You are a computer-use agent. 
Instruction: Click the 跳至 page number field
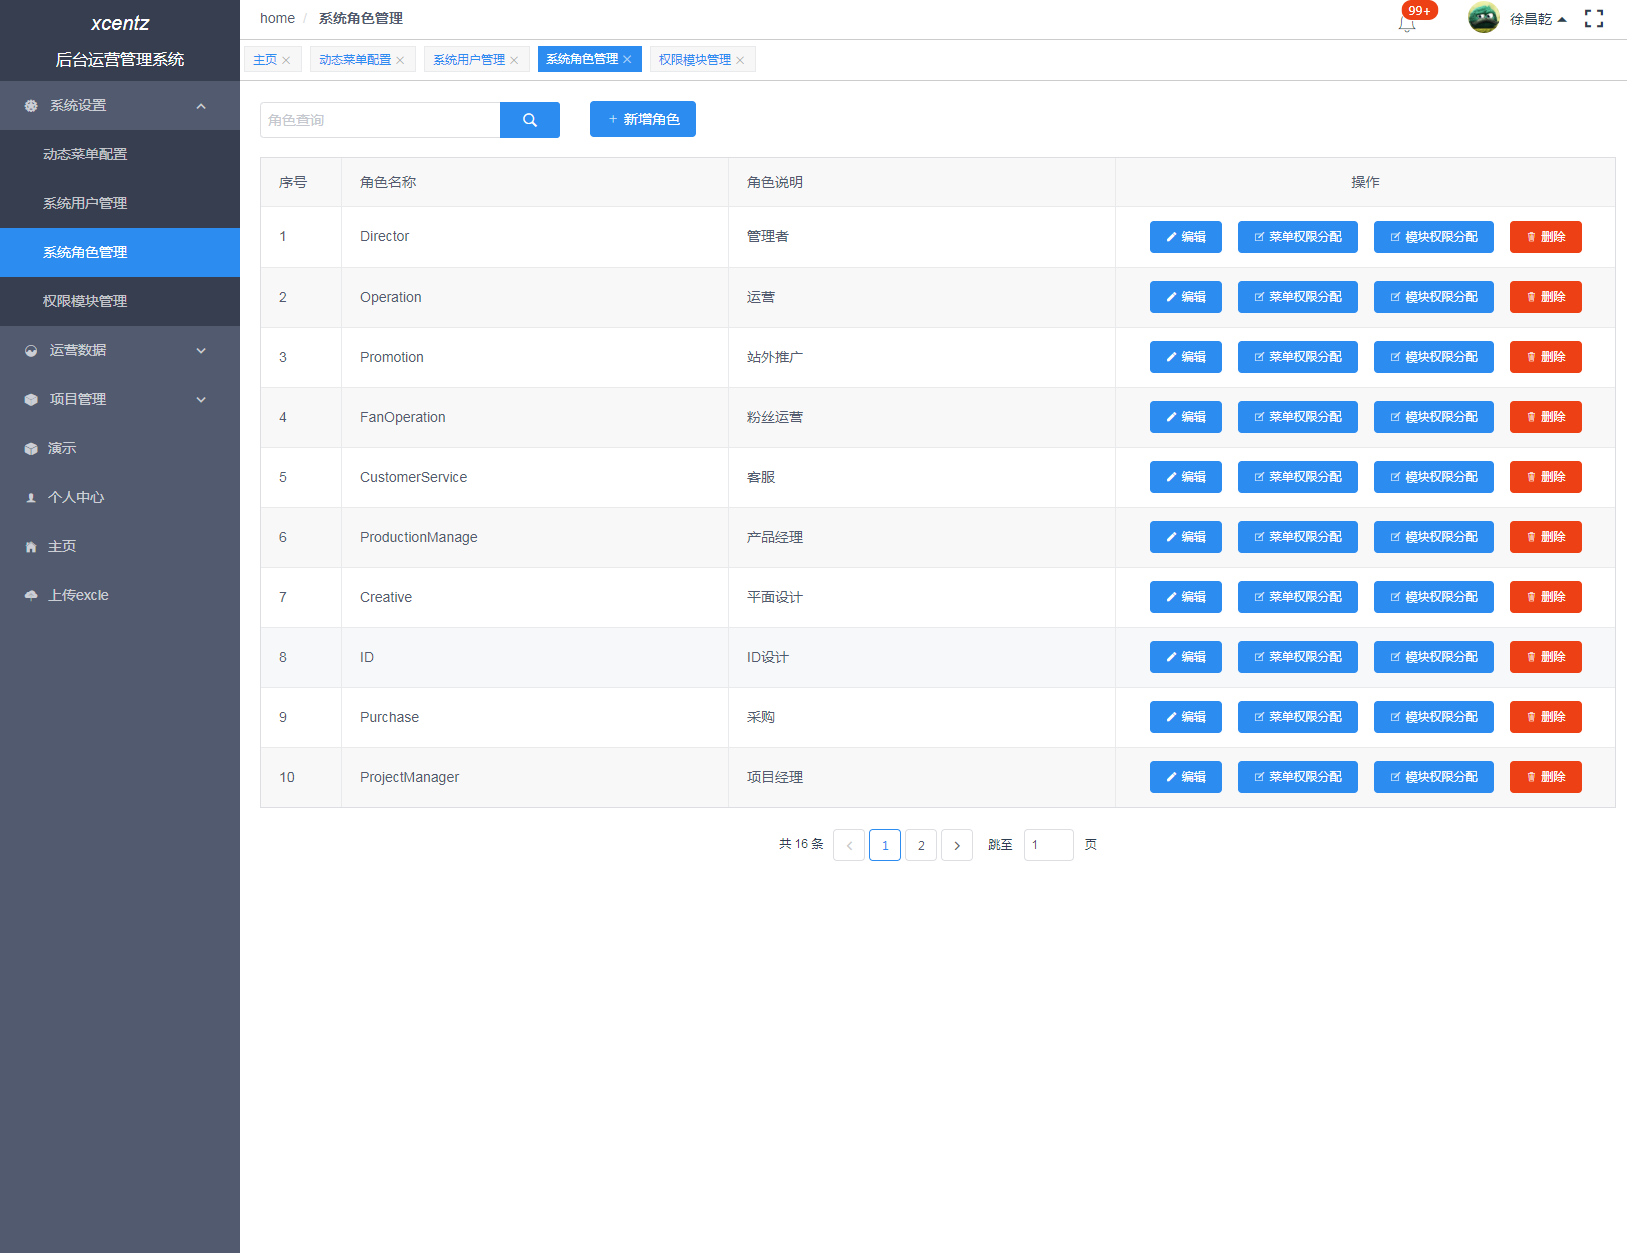1049,845
